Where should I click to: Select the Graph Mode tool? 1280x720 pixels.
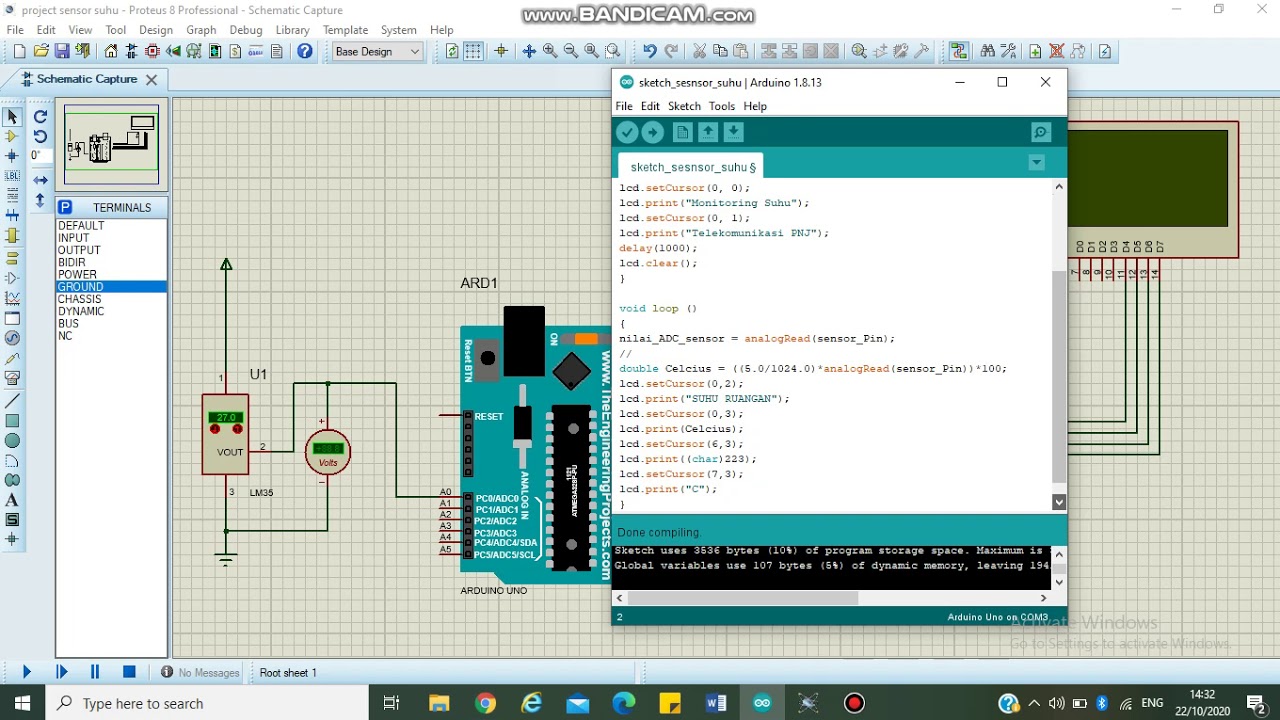12,298
